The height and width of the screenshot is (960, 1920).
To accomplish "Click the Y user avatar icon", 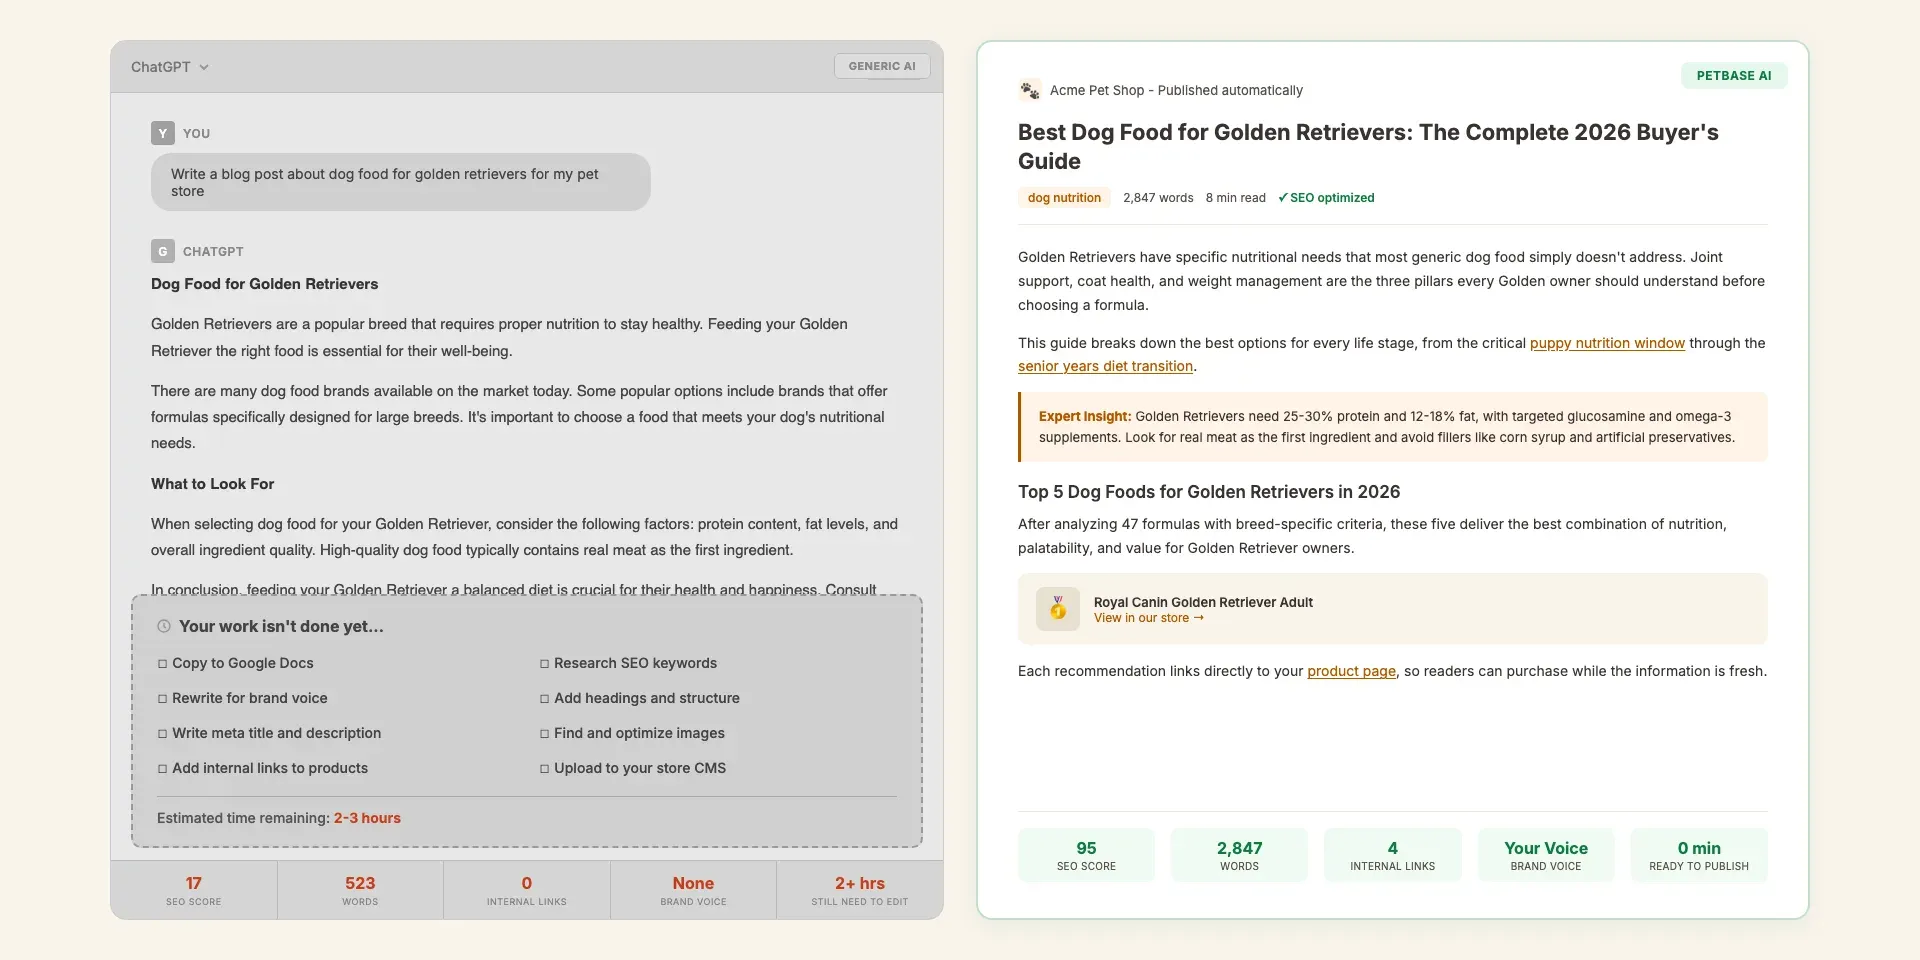I will click(x=163, y=133).
